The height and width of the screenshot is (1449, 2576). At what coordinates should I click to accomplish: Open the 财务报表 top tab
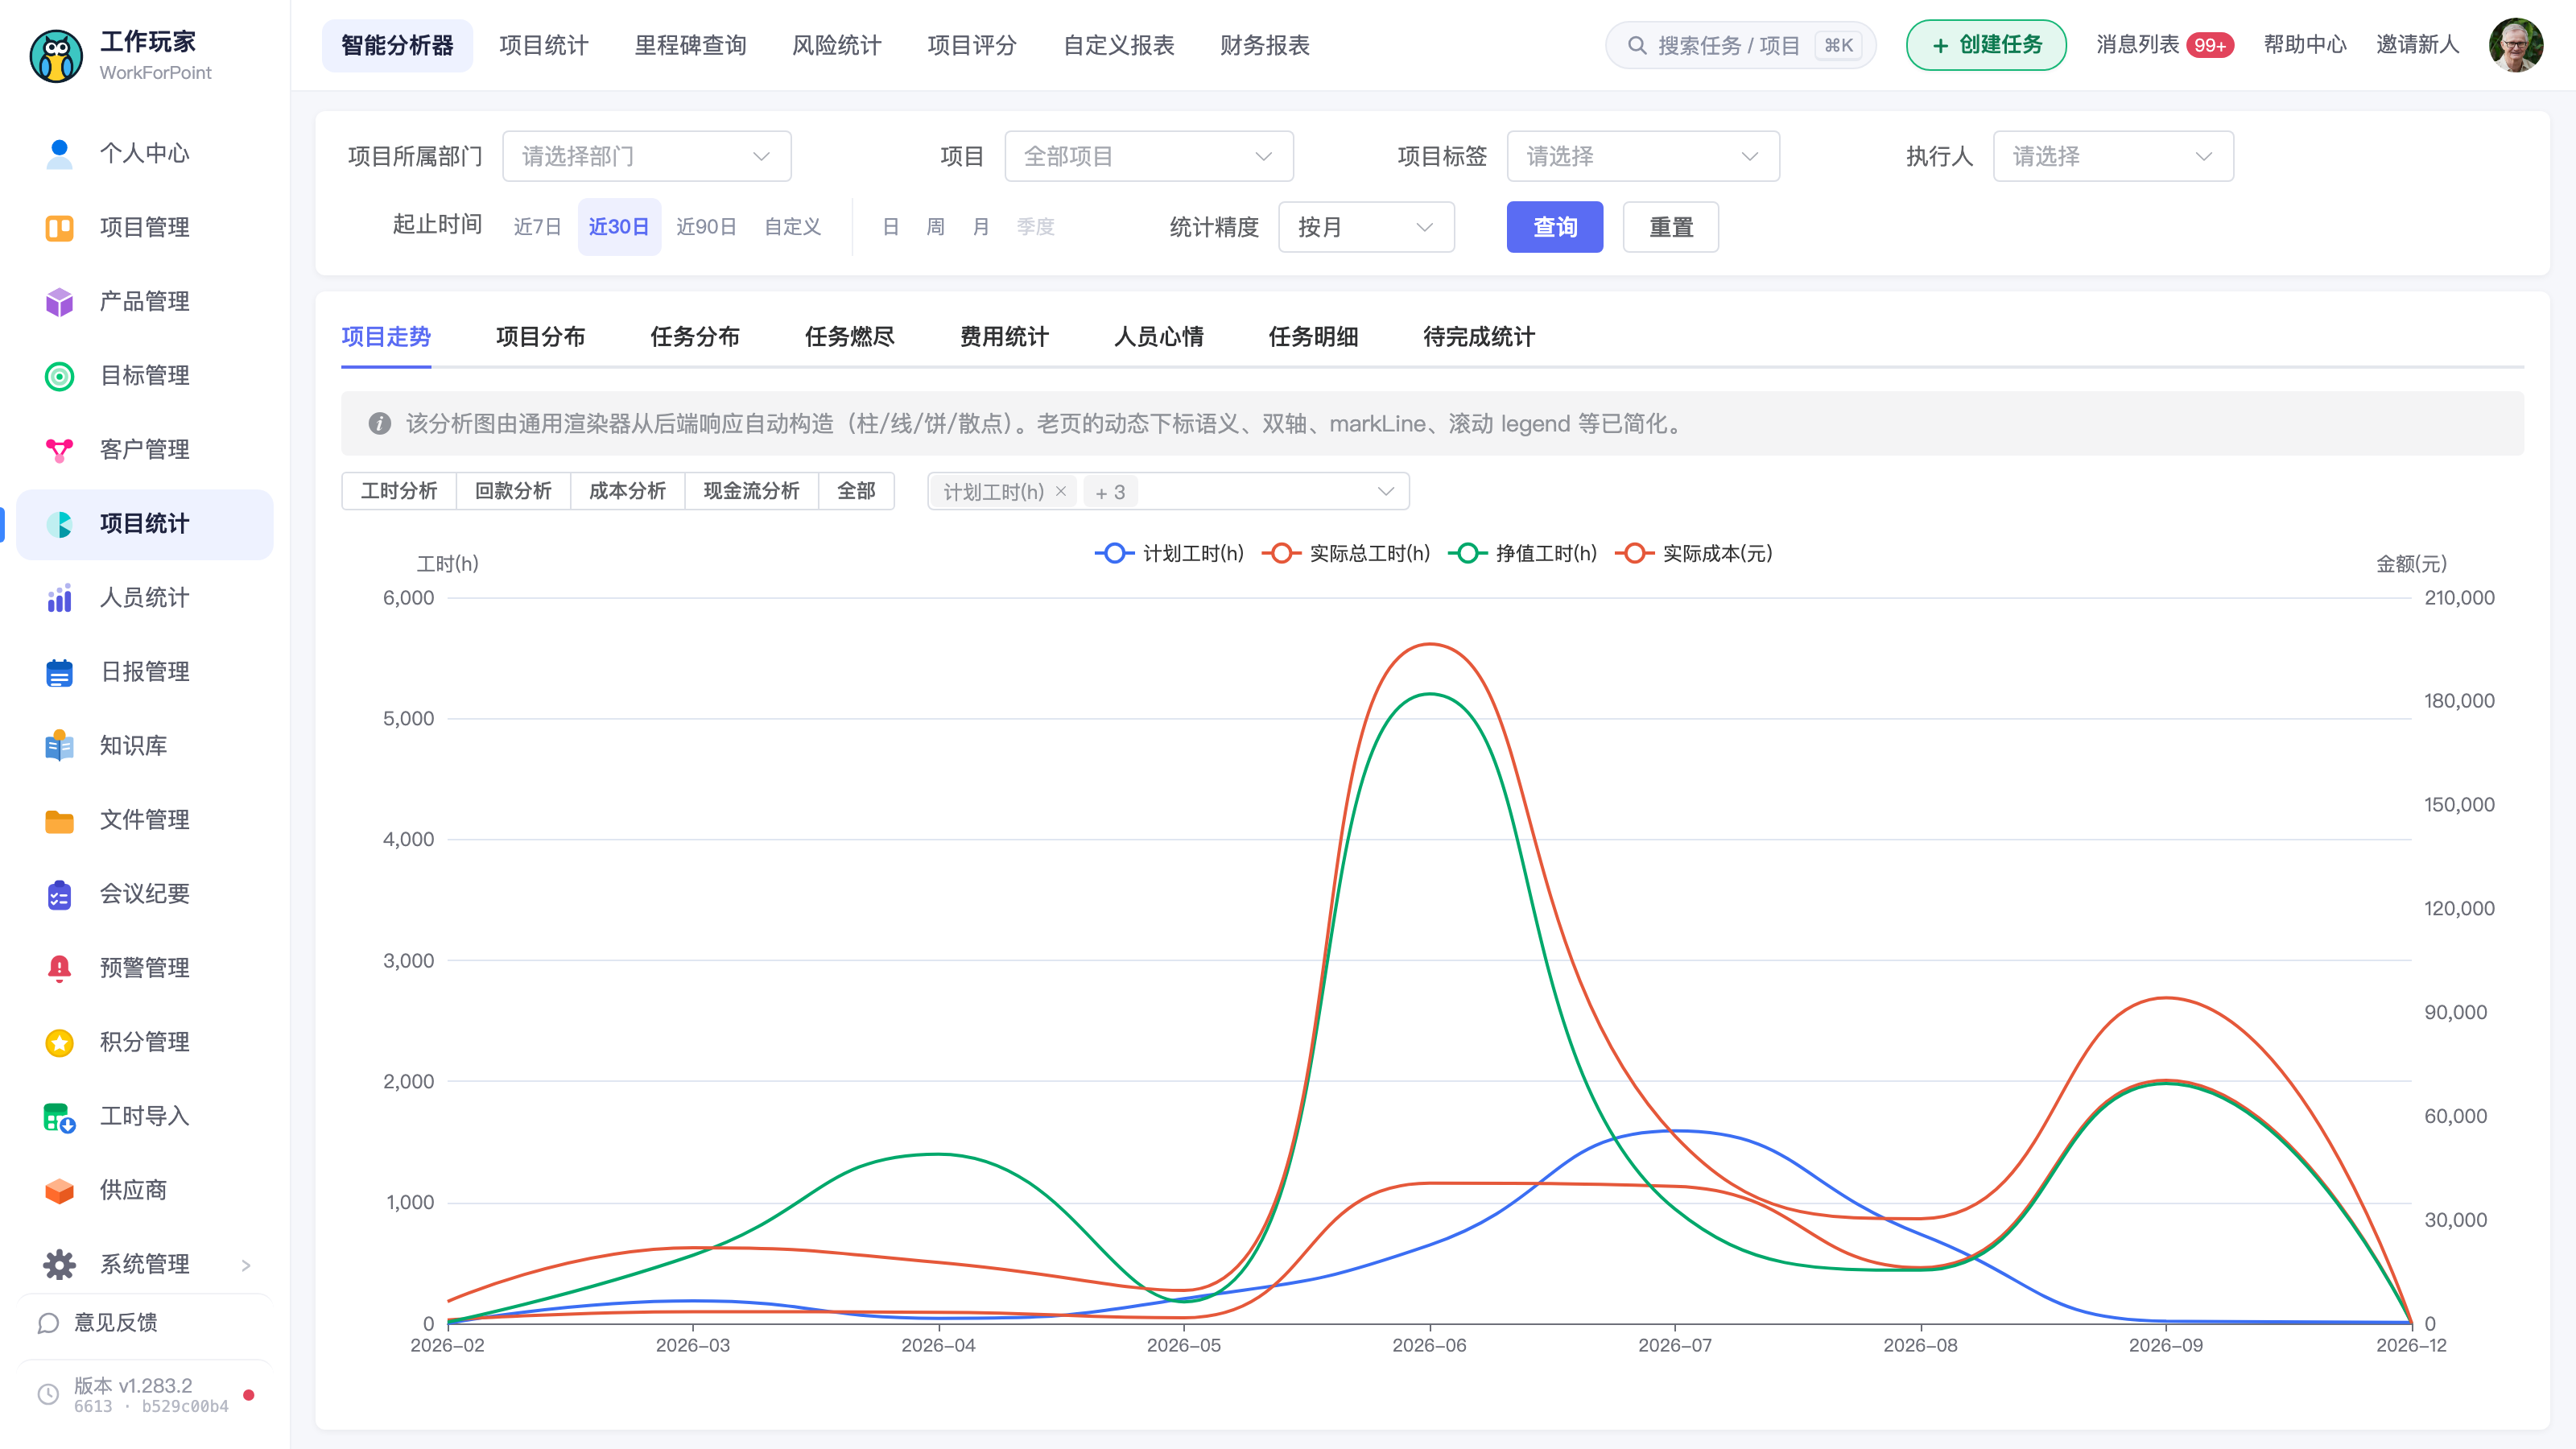pos(1264,45)
